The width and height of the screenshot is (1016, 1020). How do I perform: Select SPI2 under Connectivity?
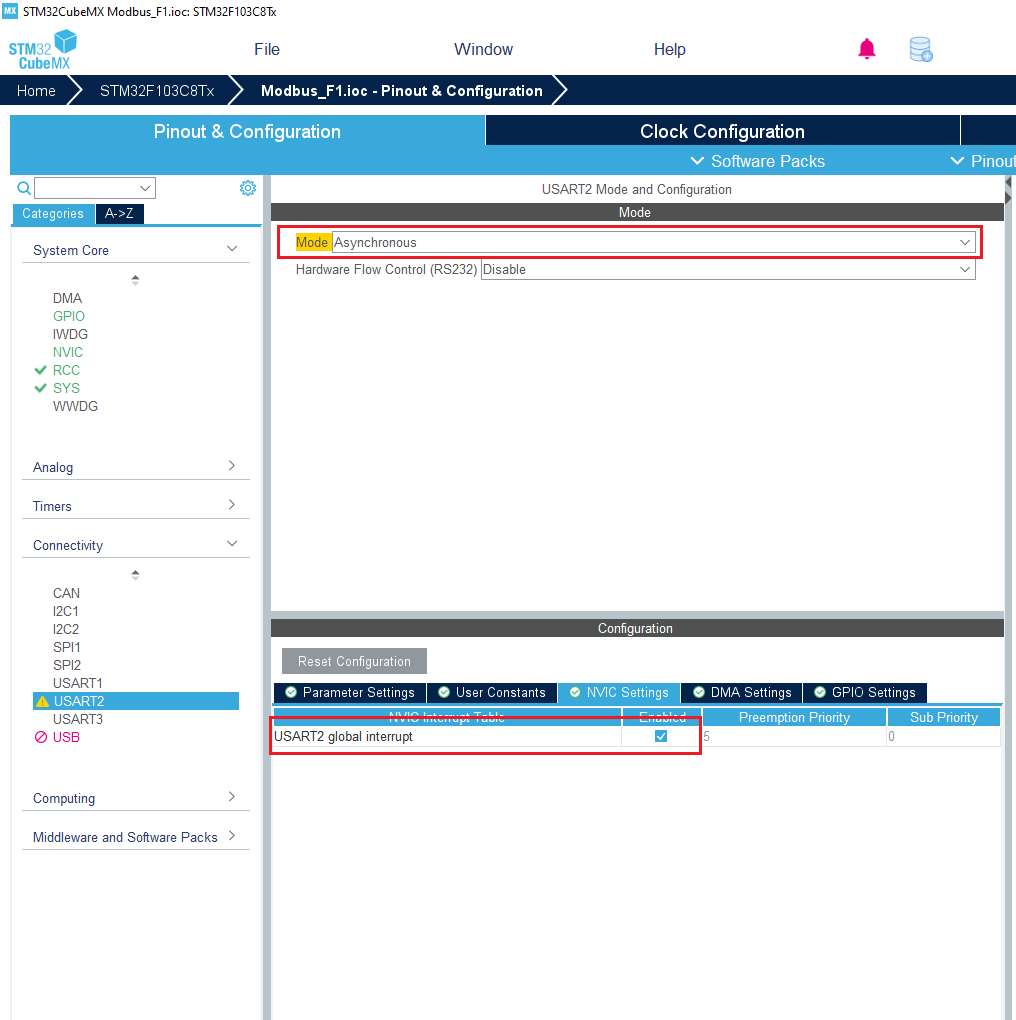point(67,665)
